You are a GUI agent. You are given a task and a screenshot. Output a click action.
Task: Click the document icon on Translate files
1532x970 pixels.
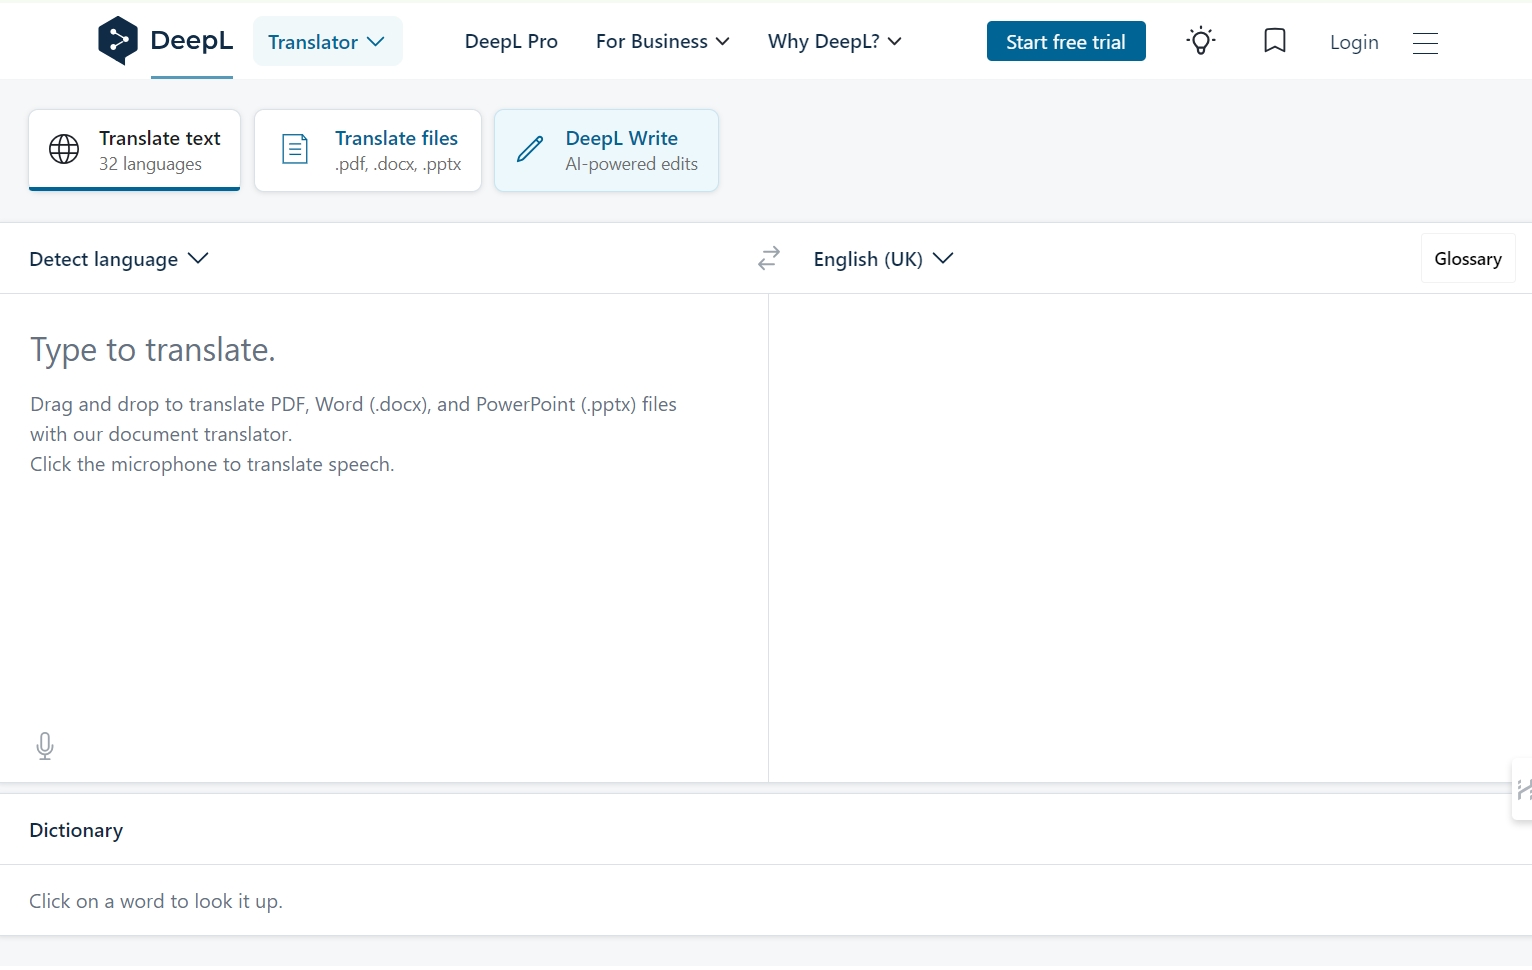coord(295,149)
